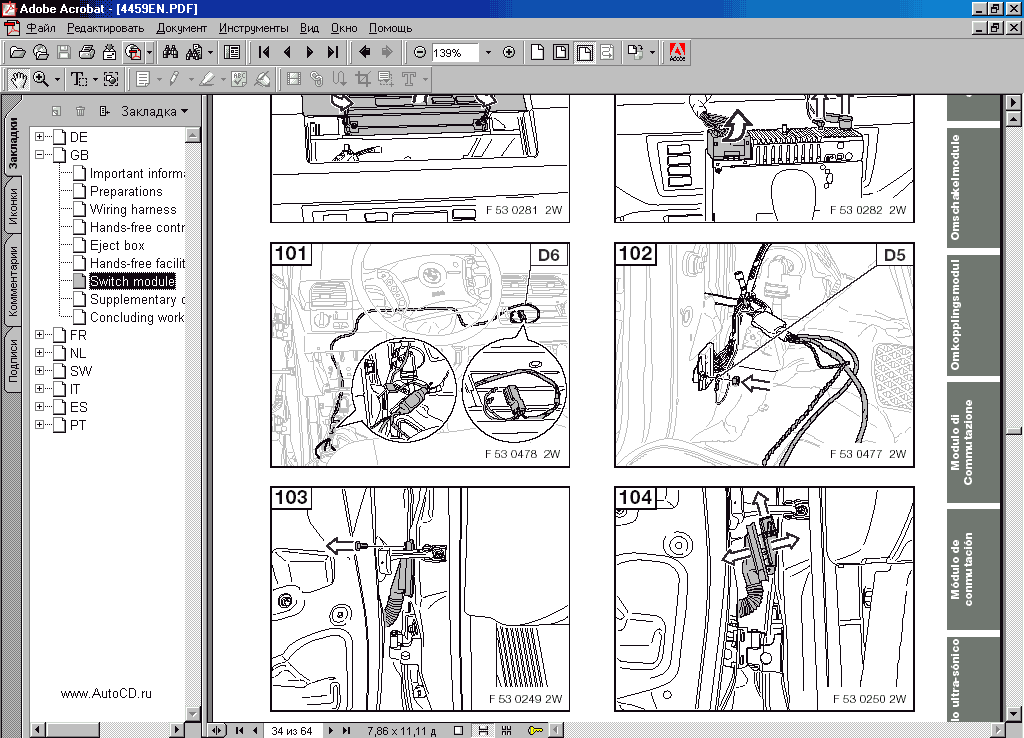Open the Вид menu

tap(310, 28)
